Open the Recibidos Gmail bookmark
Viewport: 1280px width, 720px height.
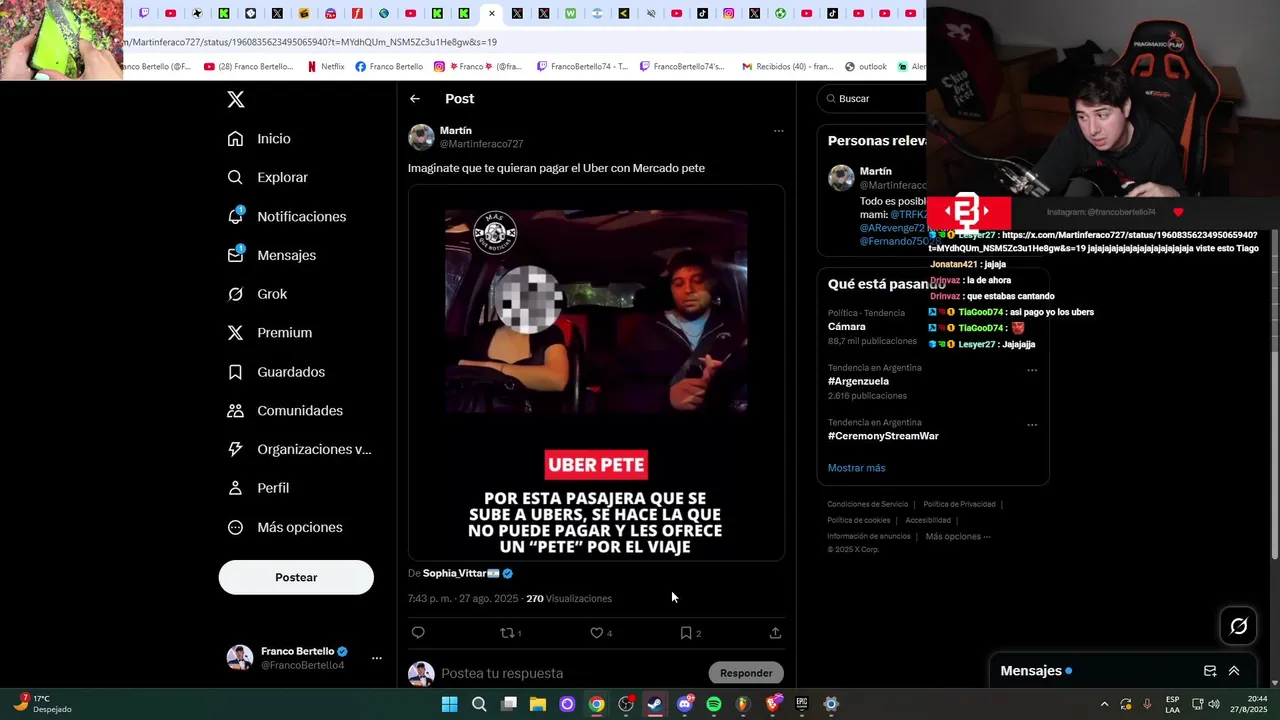787,66
